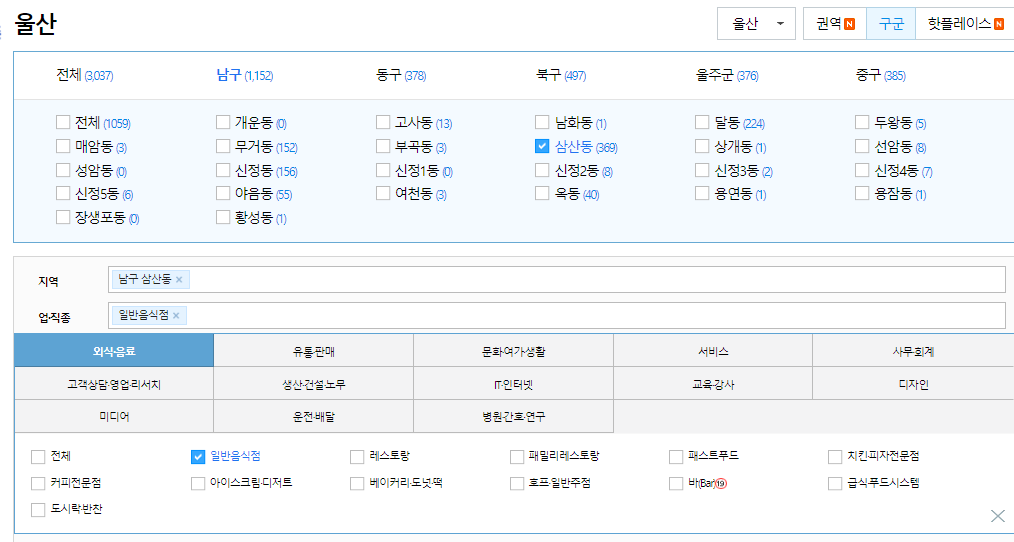1014x542 pixels.
Task: Check the 신정1동 checkbox
Action: point(383,170)
